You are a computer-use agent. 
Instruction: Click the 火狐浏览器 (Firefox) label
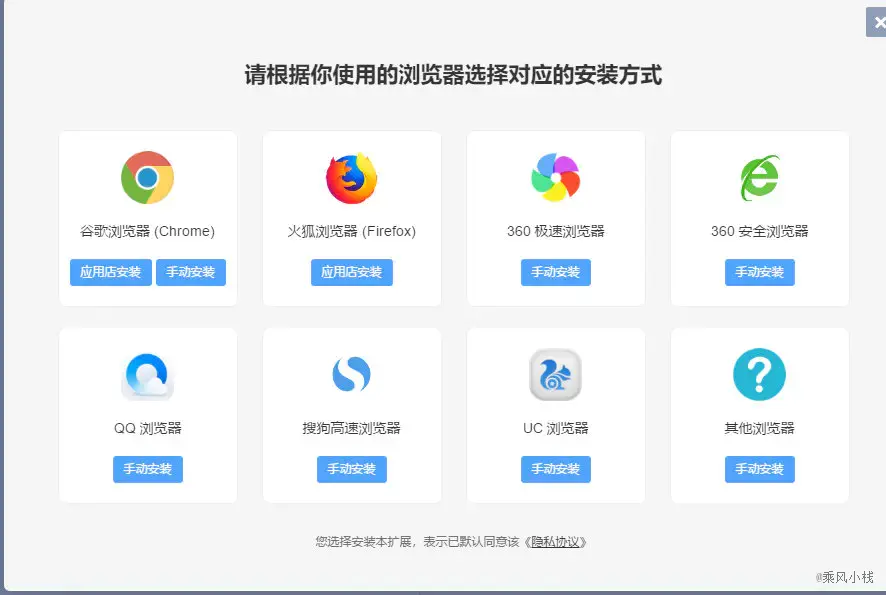point(351,231)
